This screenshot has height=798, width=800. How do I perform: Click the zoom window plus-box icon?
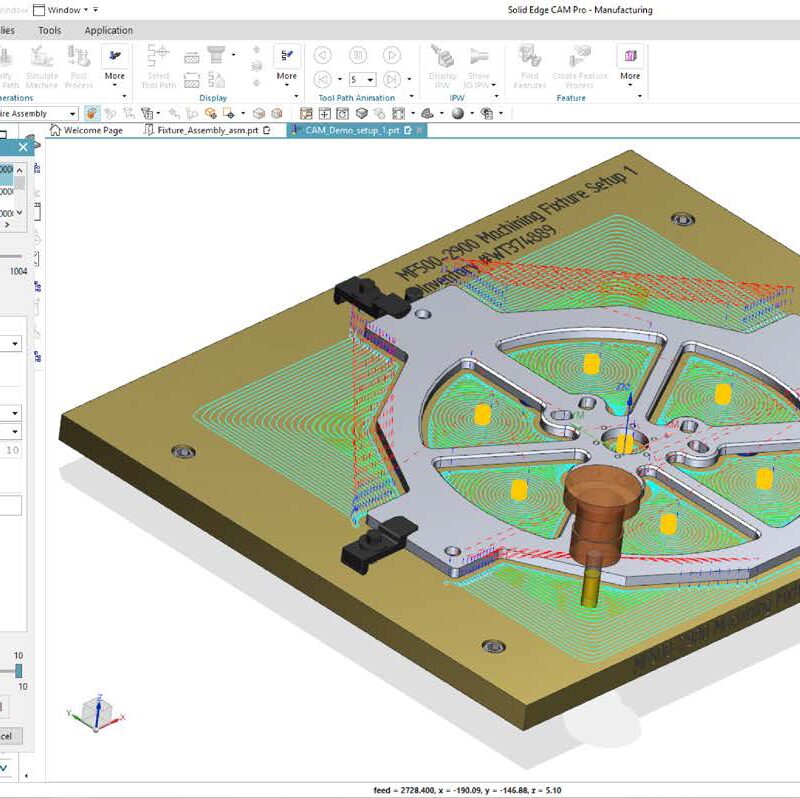point(324,113)
